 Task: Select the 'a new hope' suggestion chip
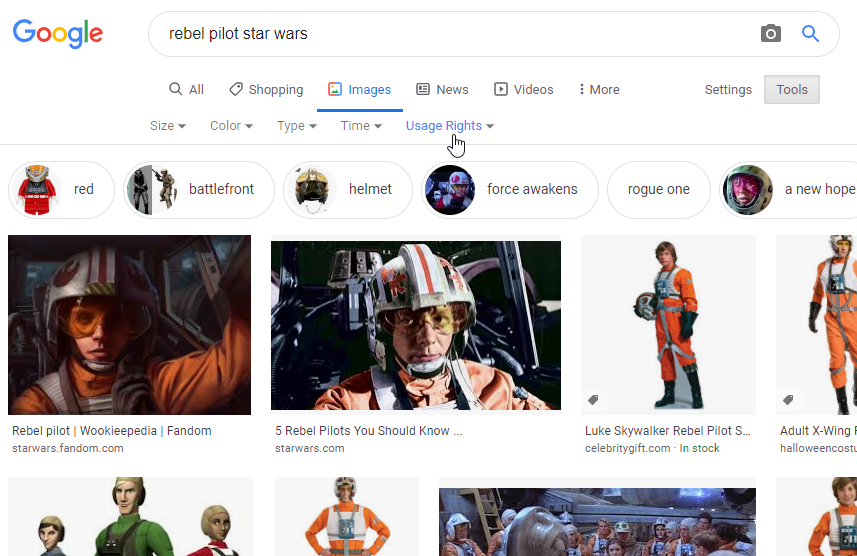pos(788,190)
